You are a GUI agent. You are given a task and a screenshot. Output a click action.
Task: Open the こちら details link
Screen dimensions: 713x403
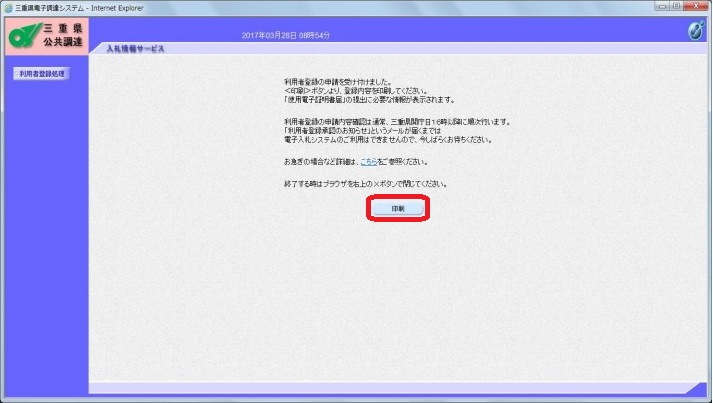370,161
